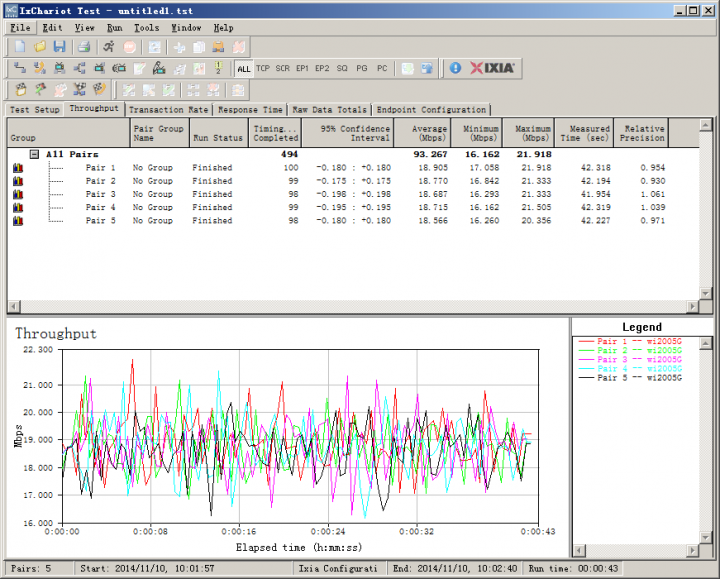The image size is (720, 579).
Task: Click results table scroll-right arrow
Action: (693, 306)
